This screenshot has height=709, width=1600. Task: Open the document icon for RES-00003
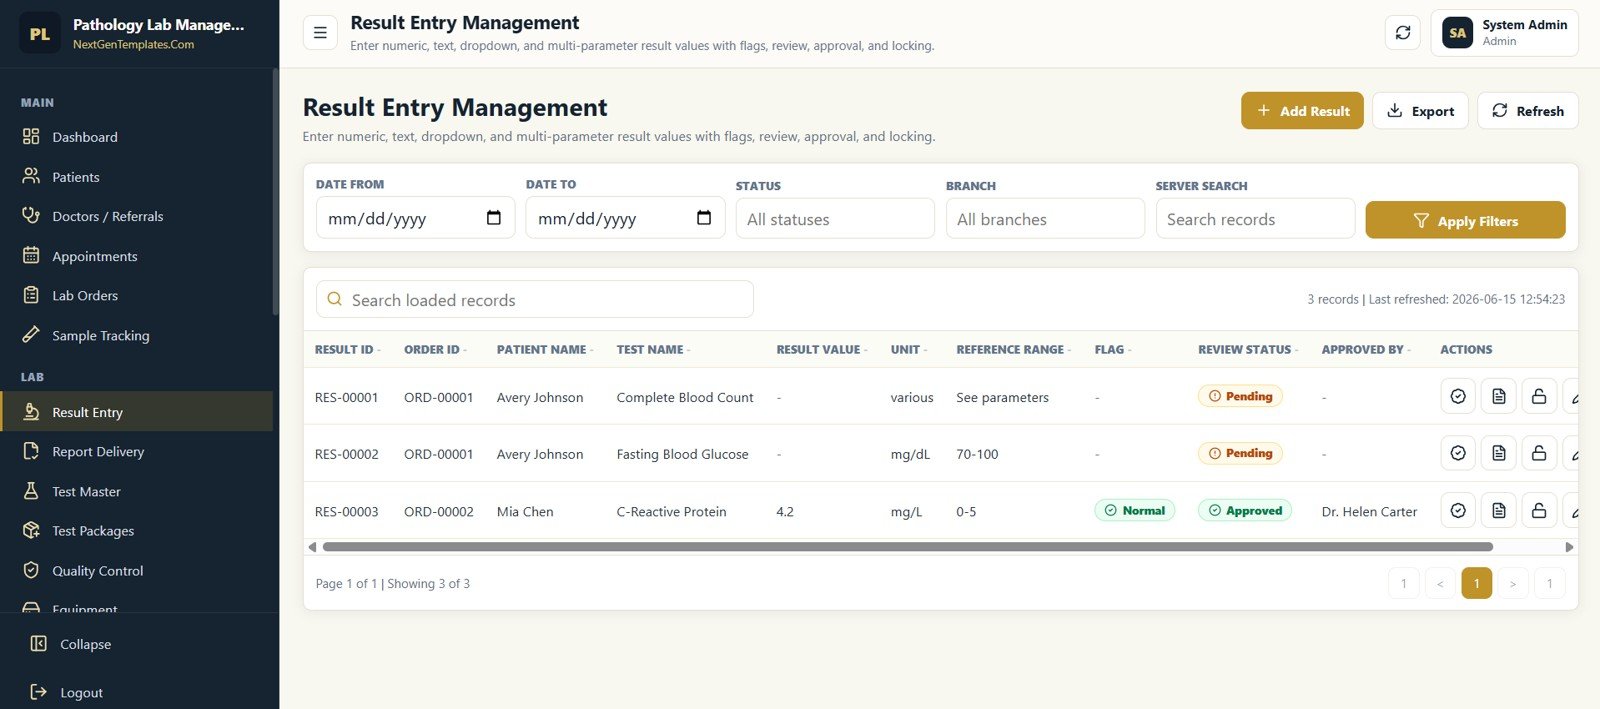[1498, 510]
